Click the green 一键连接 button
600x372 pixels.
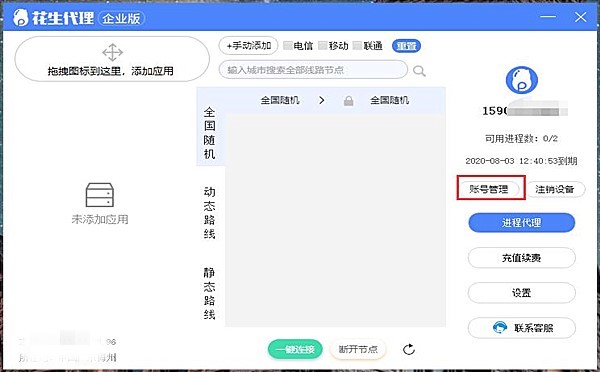click(x=295, y=349)
